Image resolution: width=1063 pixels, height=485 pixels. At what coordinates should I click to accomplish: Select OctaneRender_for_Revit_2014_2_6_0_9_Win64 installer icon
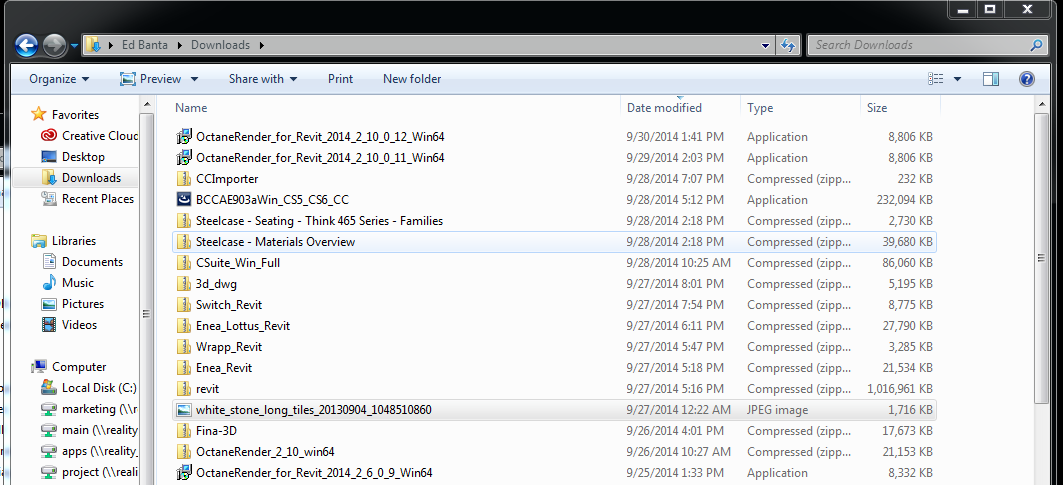tap(184, 473)
